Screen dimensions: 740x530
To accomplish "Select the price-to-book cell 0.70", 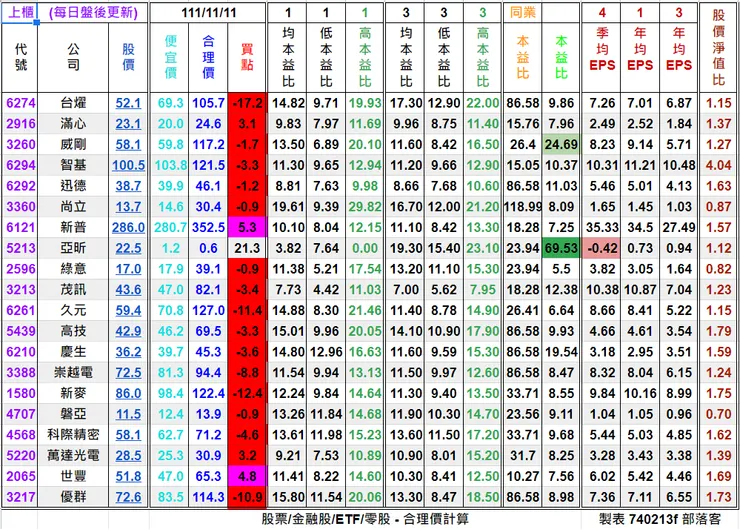I will point(719,414).
